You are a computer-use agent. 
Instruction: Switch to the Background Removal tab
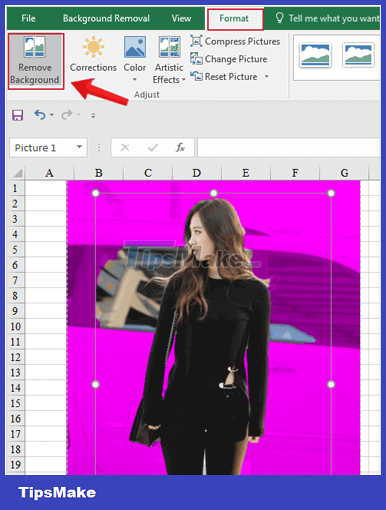coord(106,18)
